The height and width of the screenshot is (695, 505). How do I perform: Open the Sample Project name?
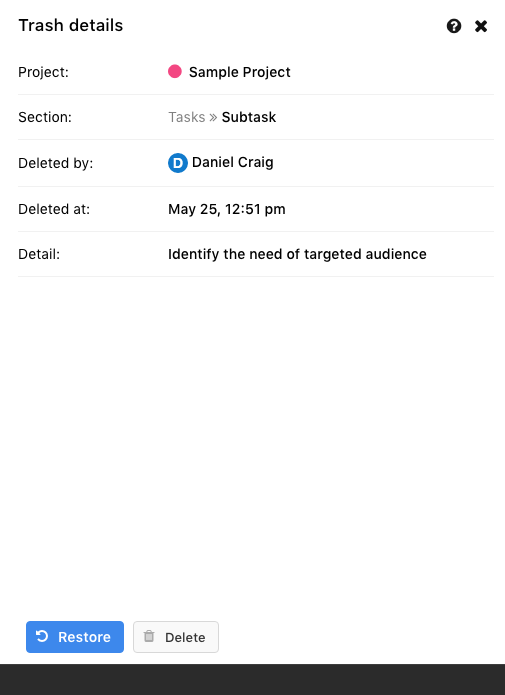coord(239,72)
